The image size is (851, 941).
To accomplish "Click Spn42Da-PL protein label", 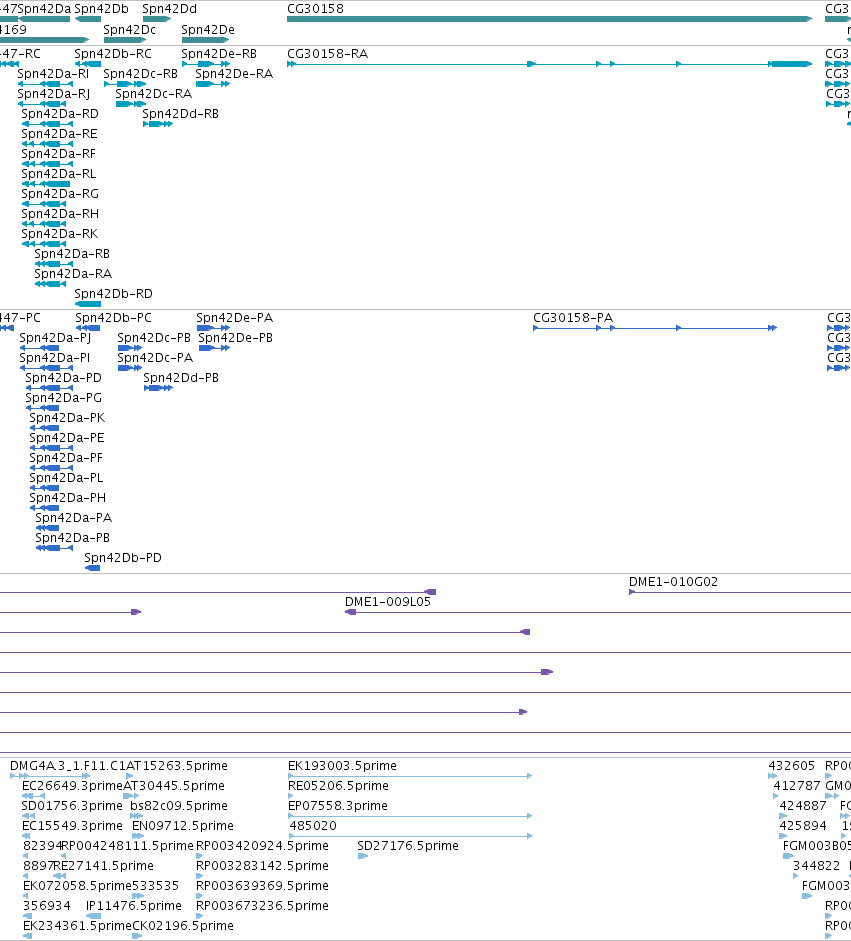I will [x=66, y=478].
